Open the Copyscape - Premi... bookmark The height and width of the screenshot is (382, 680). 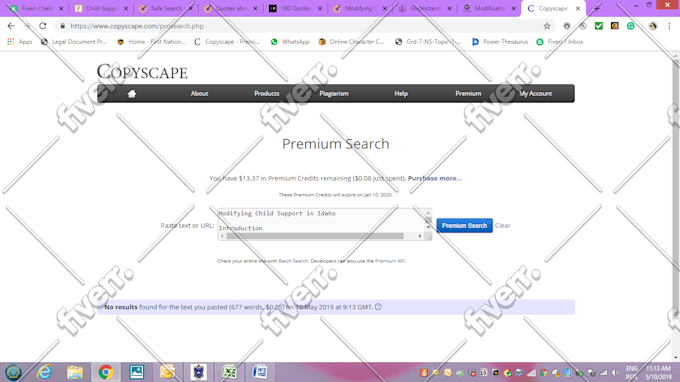pyautogui.click(x=227, y=42)
